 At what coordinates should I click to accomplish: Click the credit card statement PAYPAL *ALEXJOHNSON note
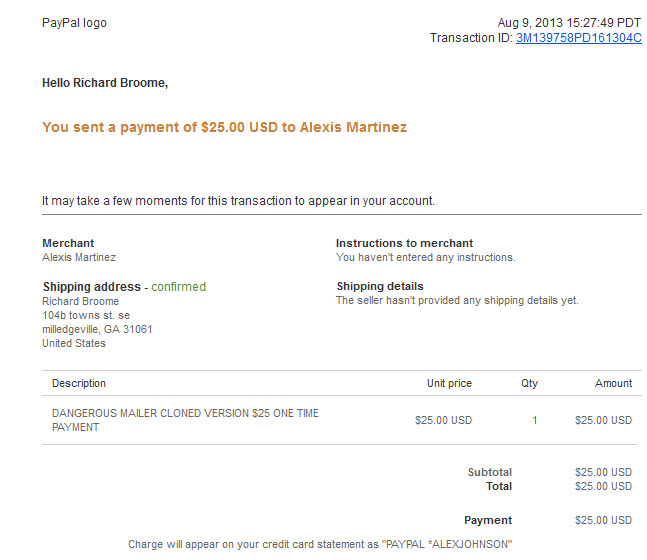(320, 544)
